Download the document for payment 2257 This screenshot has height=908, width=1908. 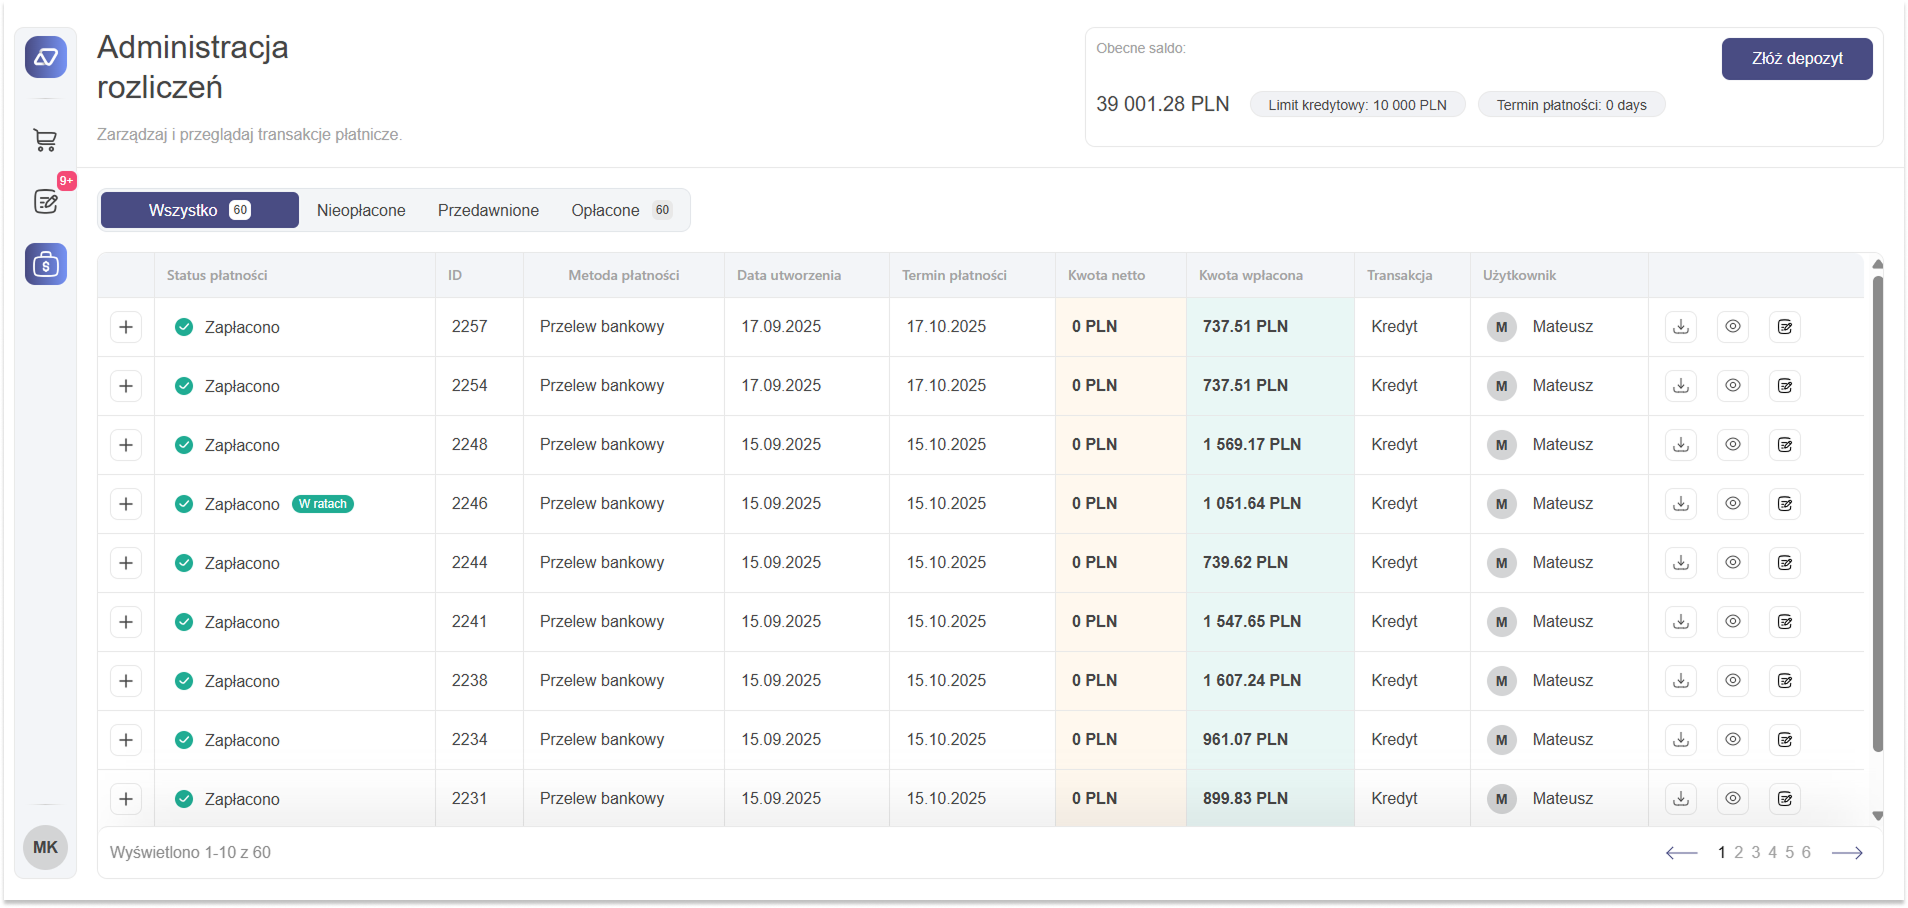(x=1681, y=327)
